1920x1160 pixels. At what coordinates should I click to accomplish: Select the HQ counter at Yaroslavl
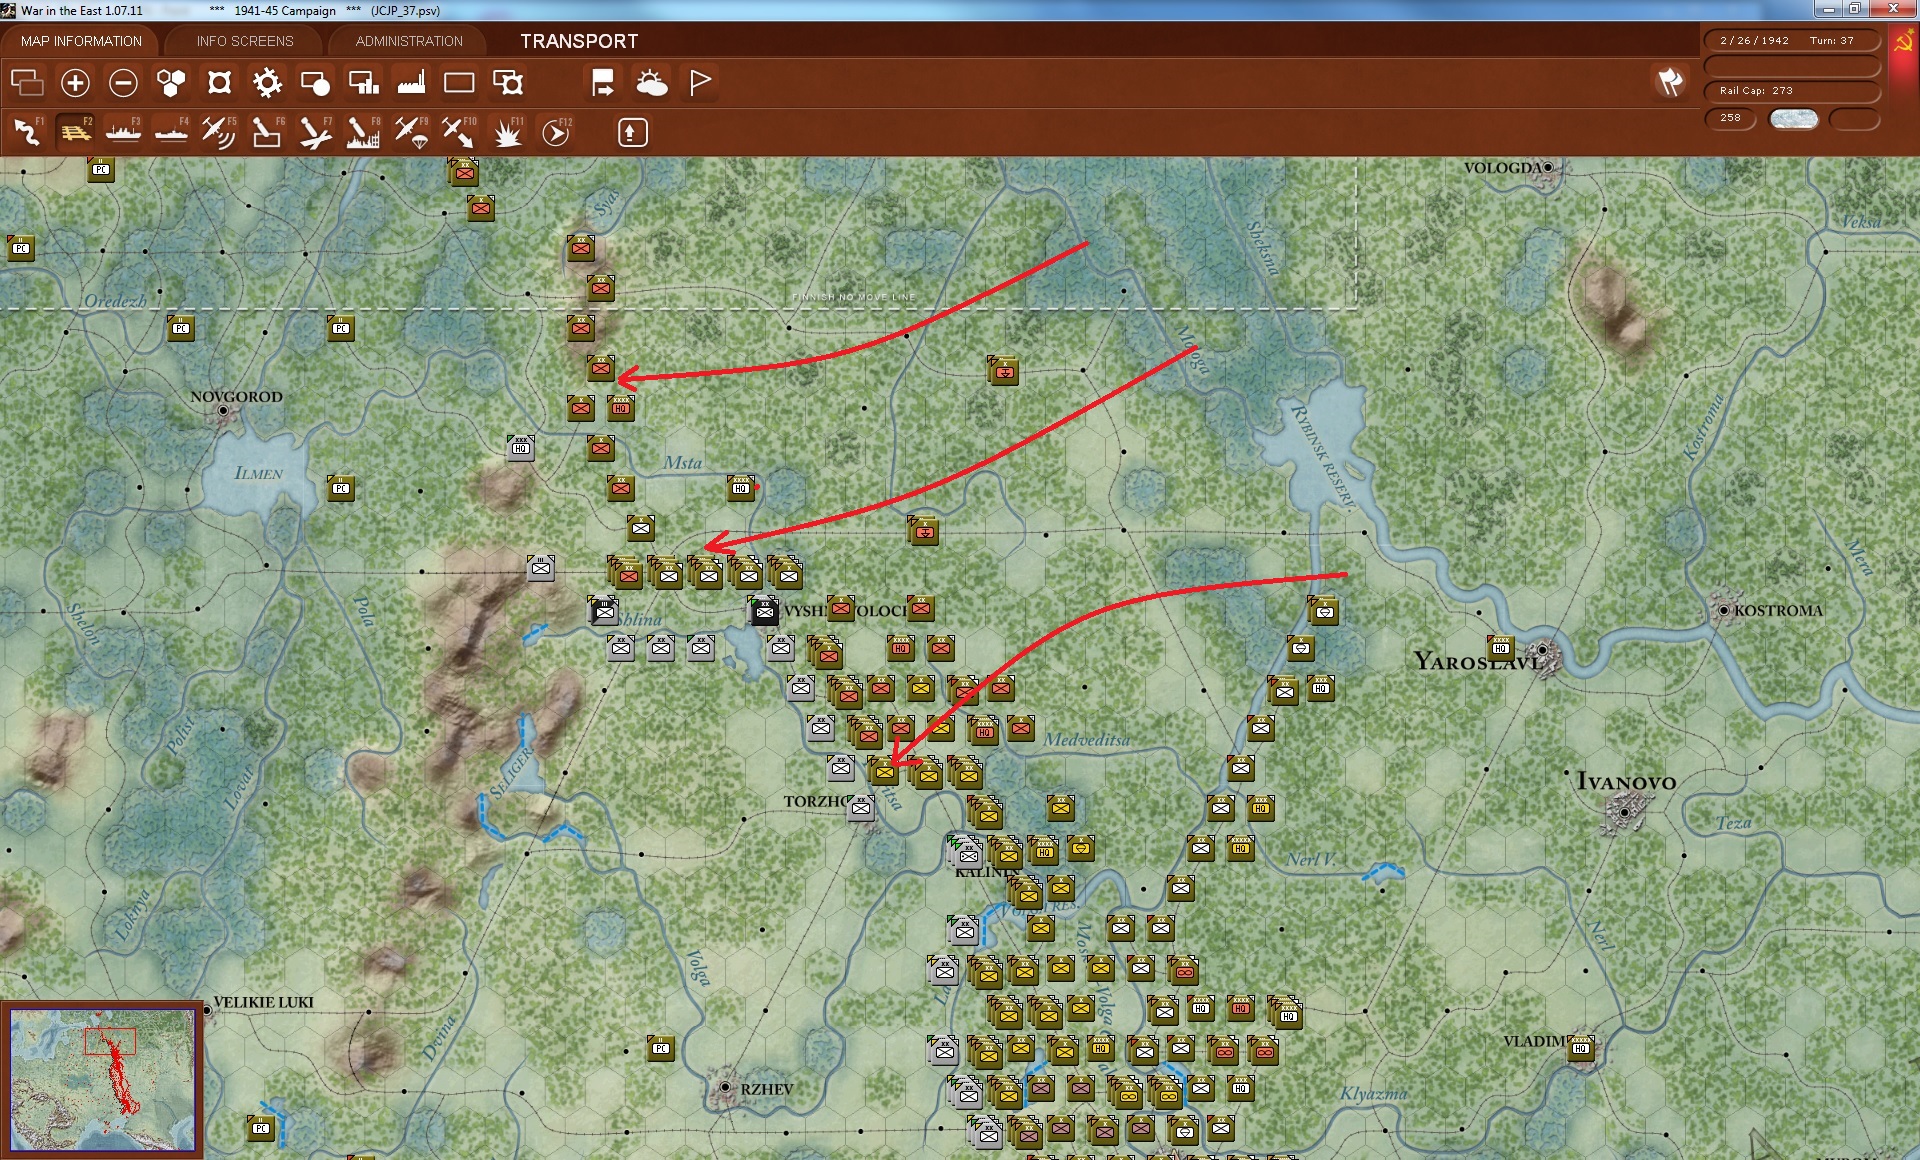[x=1501, y=647]
